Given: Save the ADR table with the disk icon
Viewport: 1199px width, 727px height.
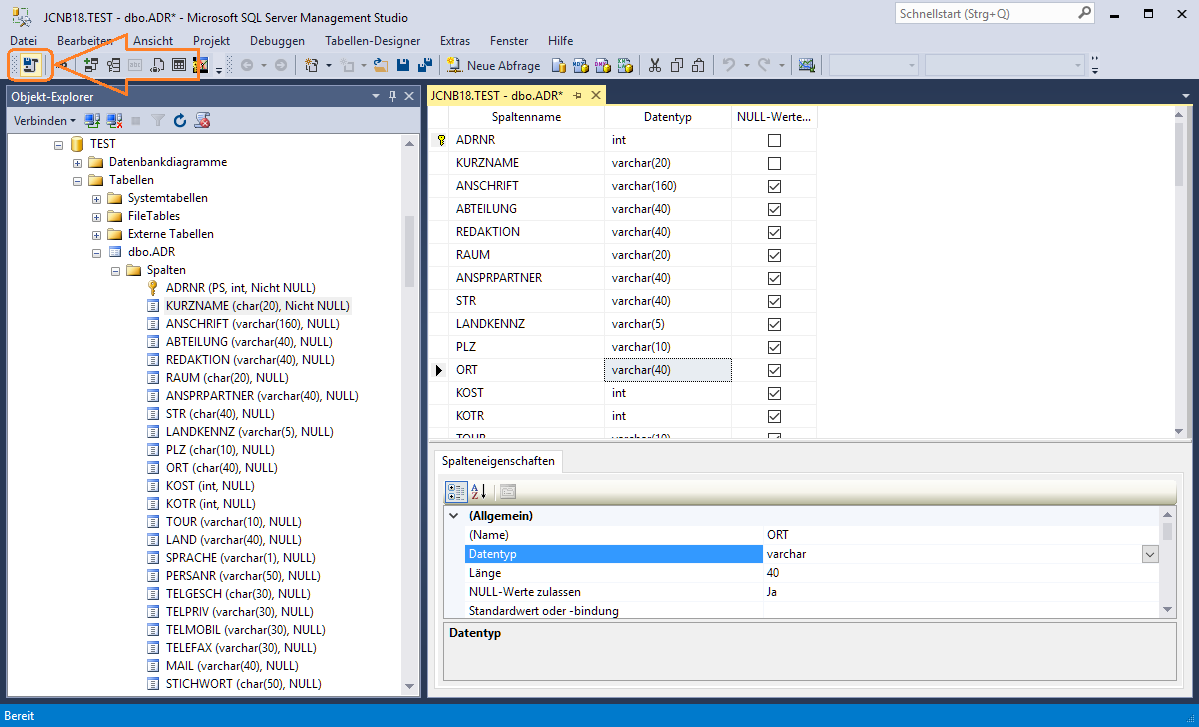Looking at the screenshot, I should click(x=403, y=66).
